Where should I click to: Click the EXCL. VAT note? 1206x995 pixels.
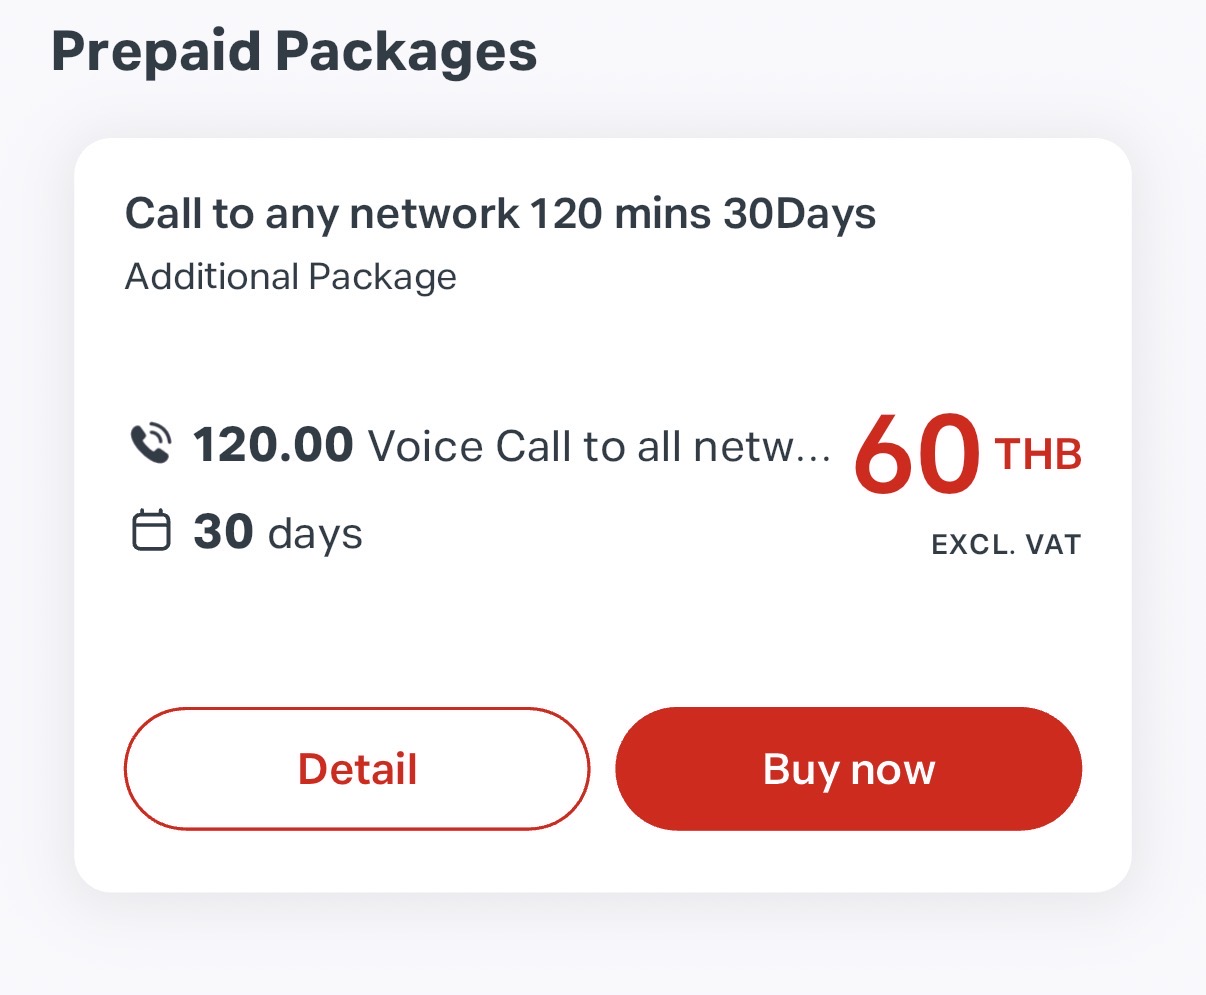coord(1006,545)
